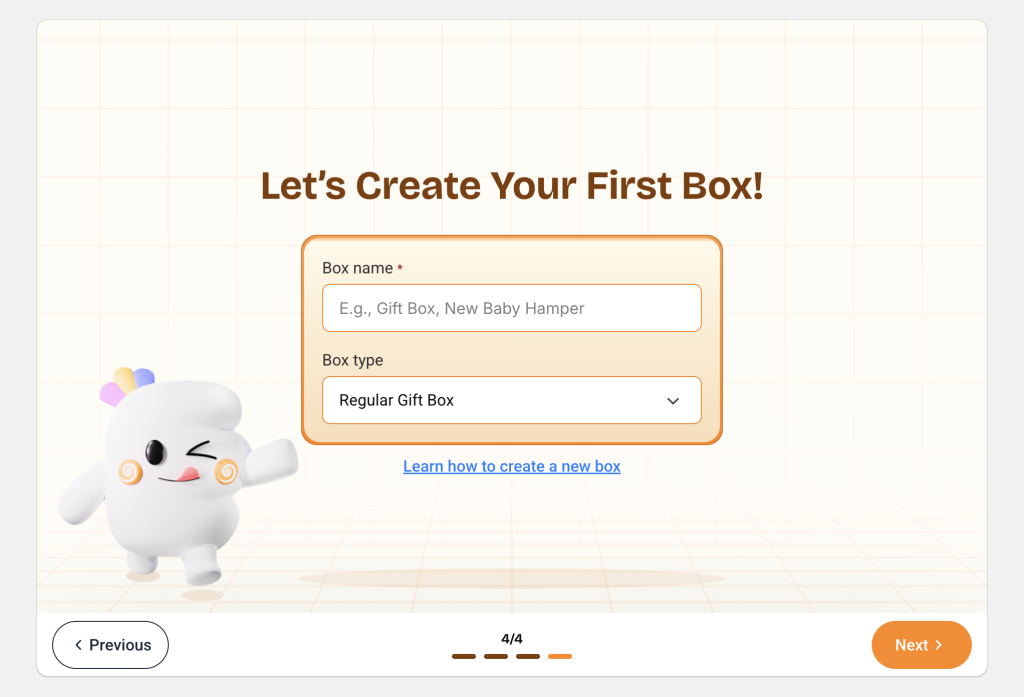Click the red required asterisk by Box name
This screenshot has height=697, width=1024.
(x=400, y=268)
